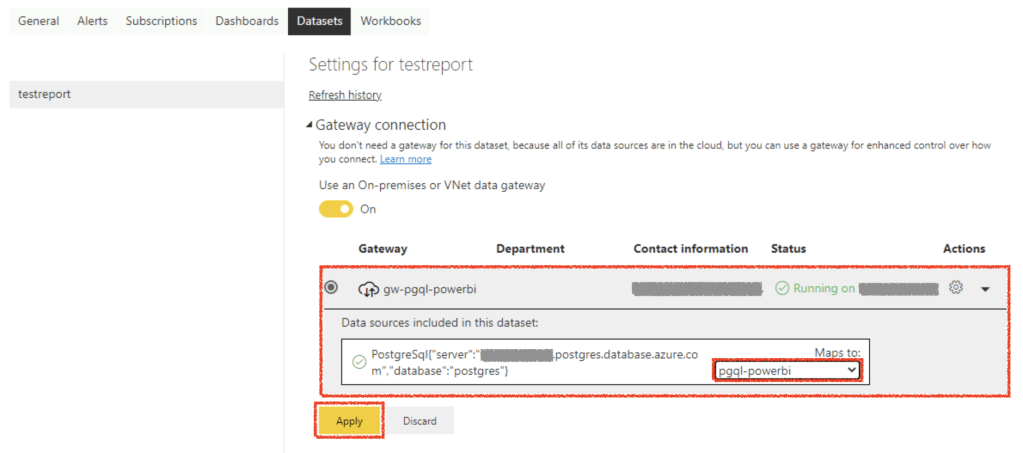Go to the Subscriptions tab
Image resolution: width=1023 pixels, height=453 pixels.
[161, 21]
